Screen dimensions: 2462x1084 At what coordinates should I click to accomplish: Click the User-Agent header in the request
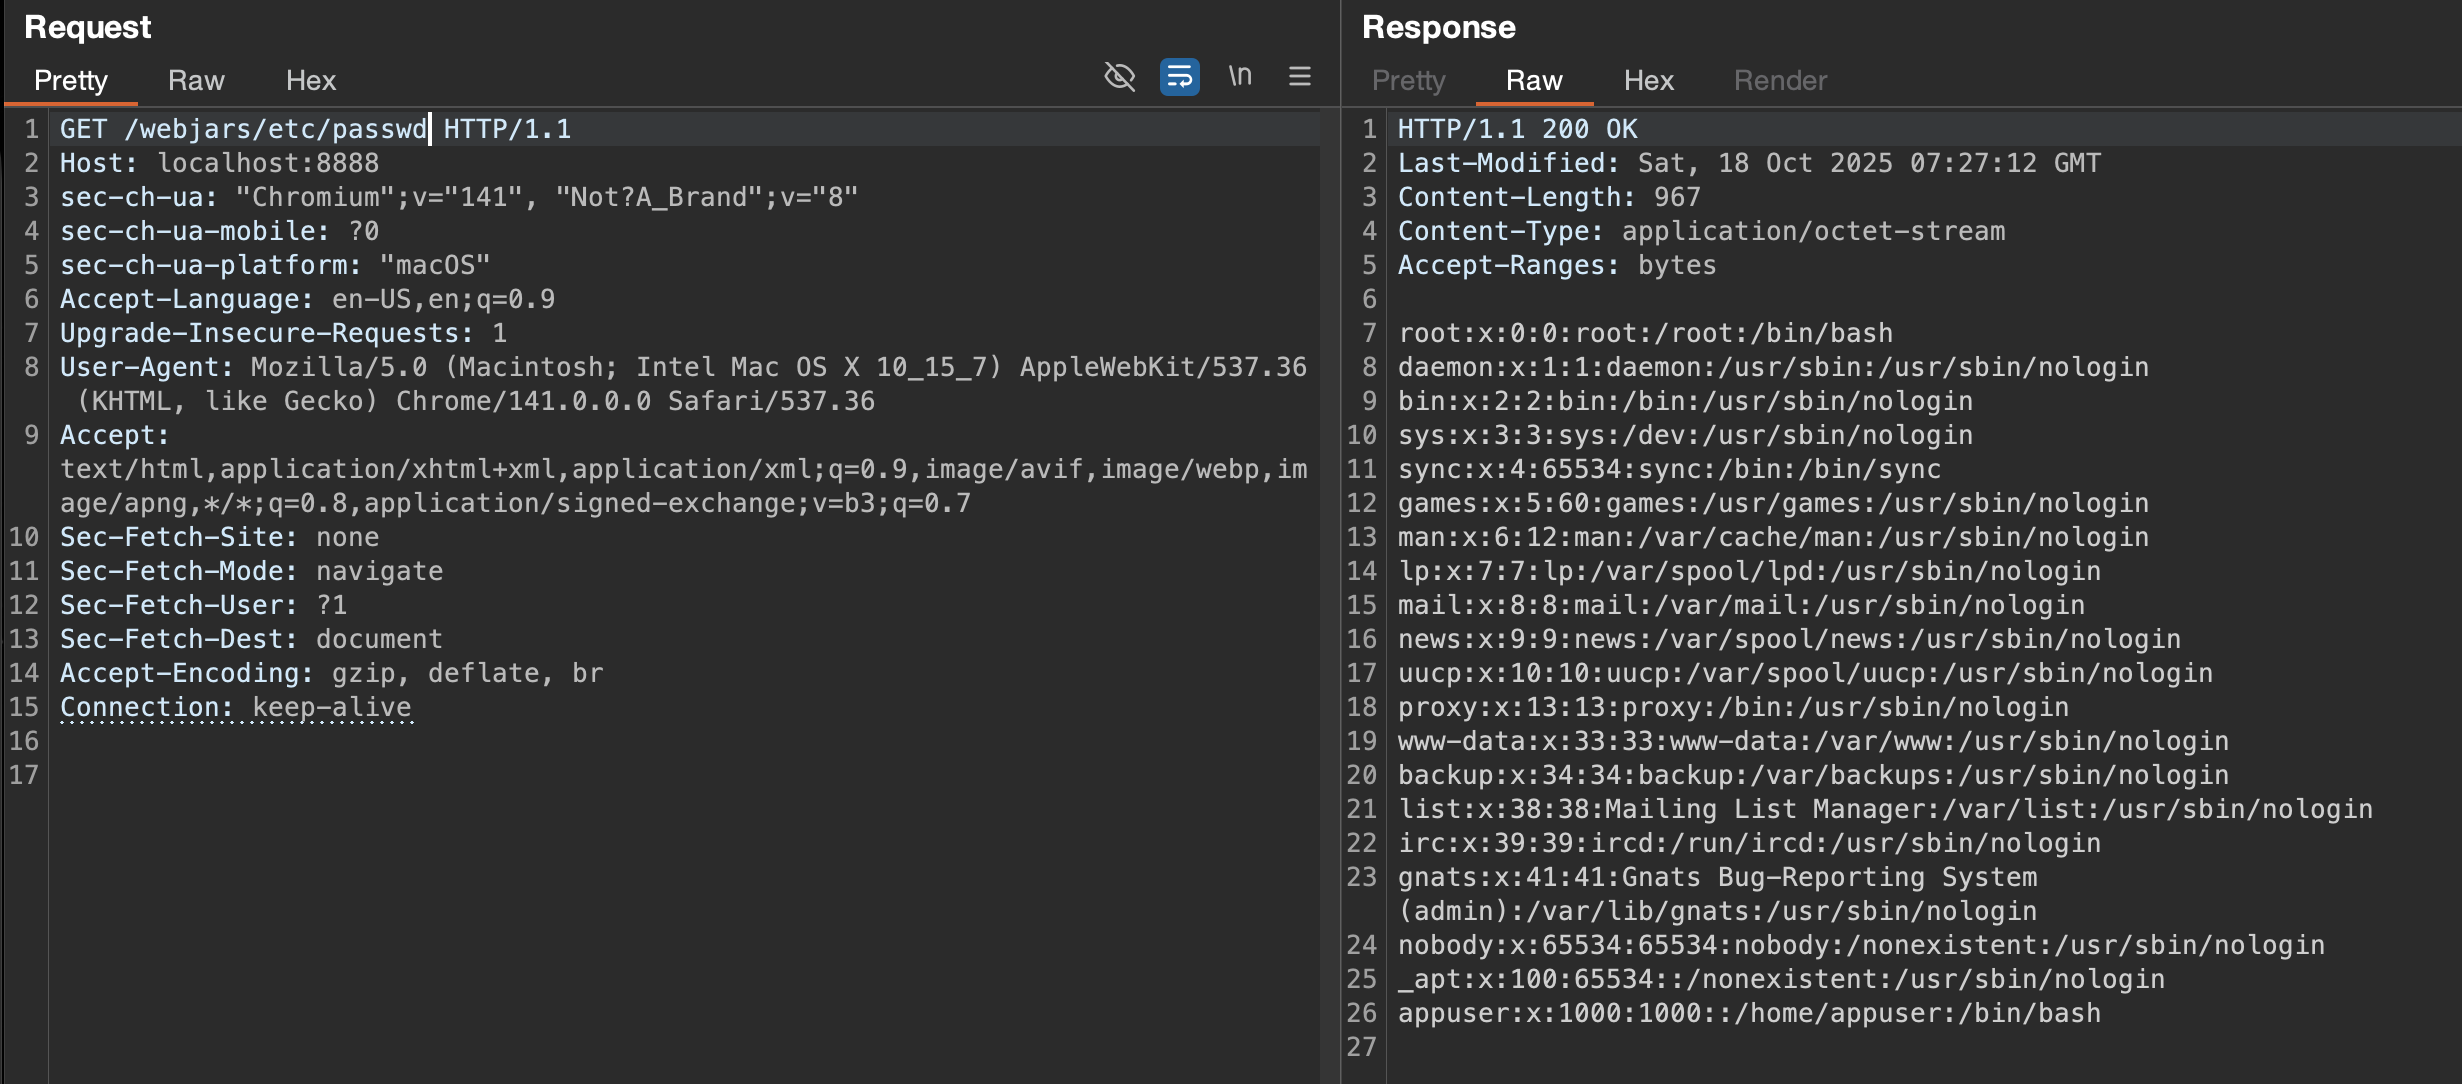146,368
